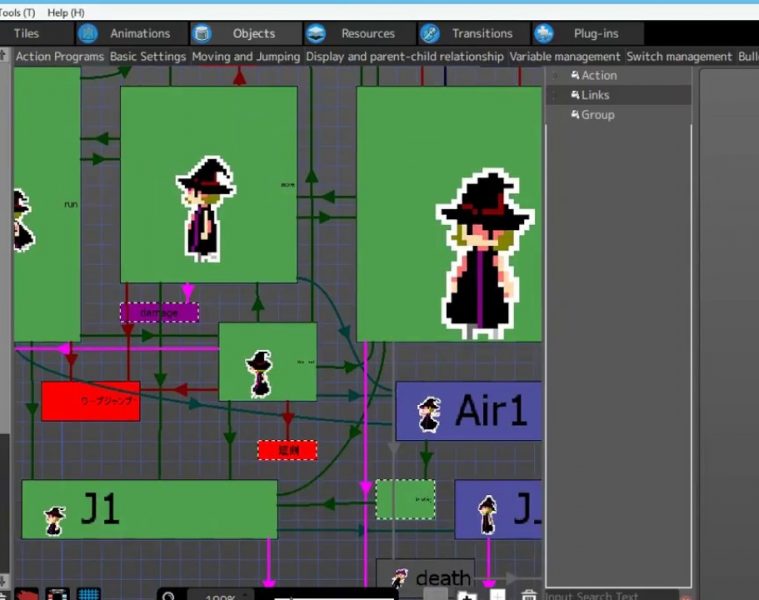Expand the Action tree entry
This screenshot has height=600, width=759.
pos(555,75)
